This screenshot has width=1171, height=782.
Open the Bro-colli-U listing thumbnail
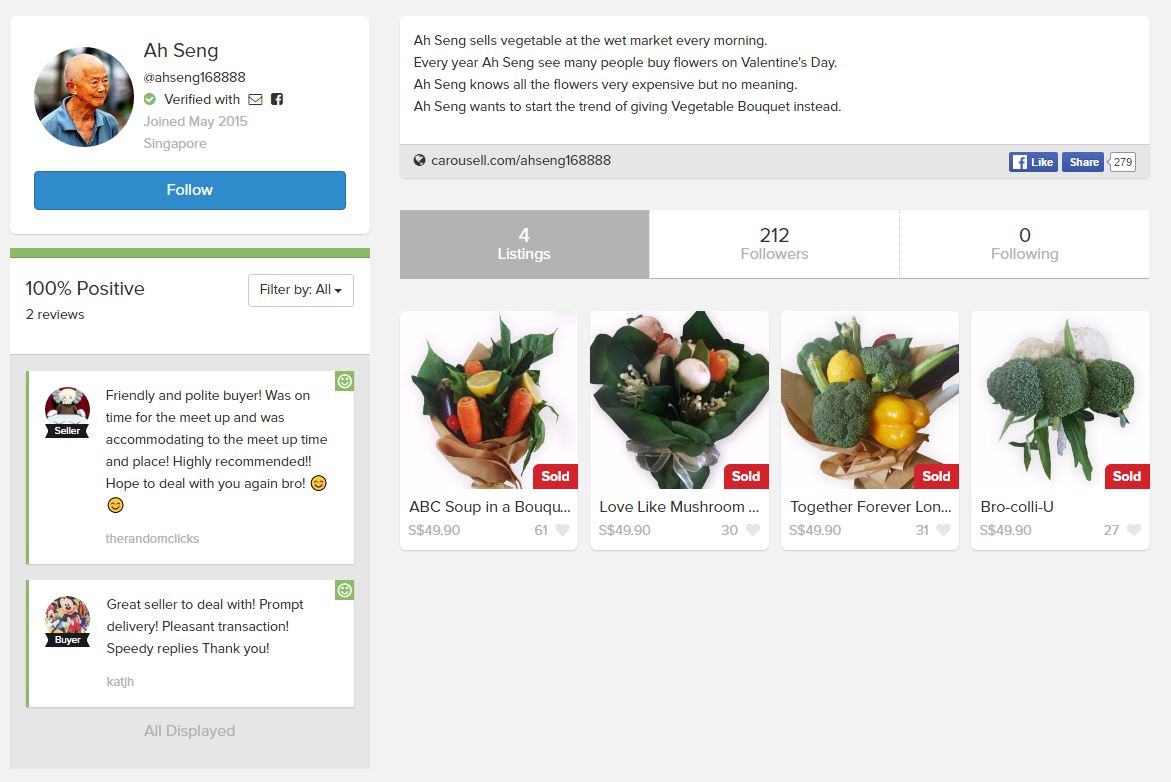(x=1060, y=400)
